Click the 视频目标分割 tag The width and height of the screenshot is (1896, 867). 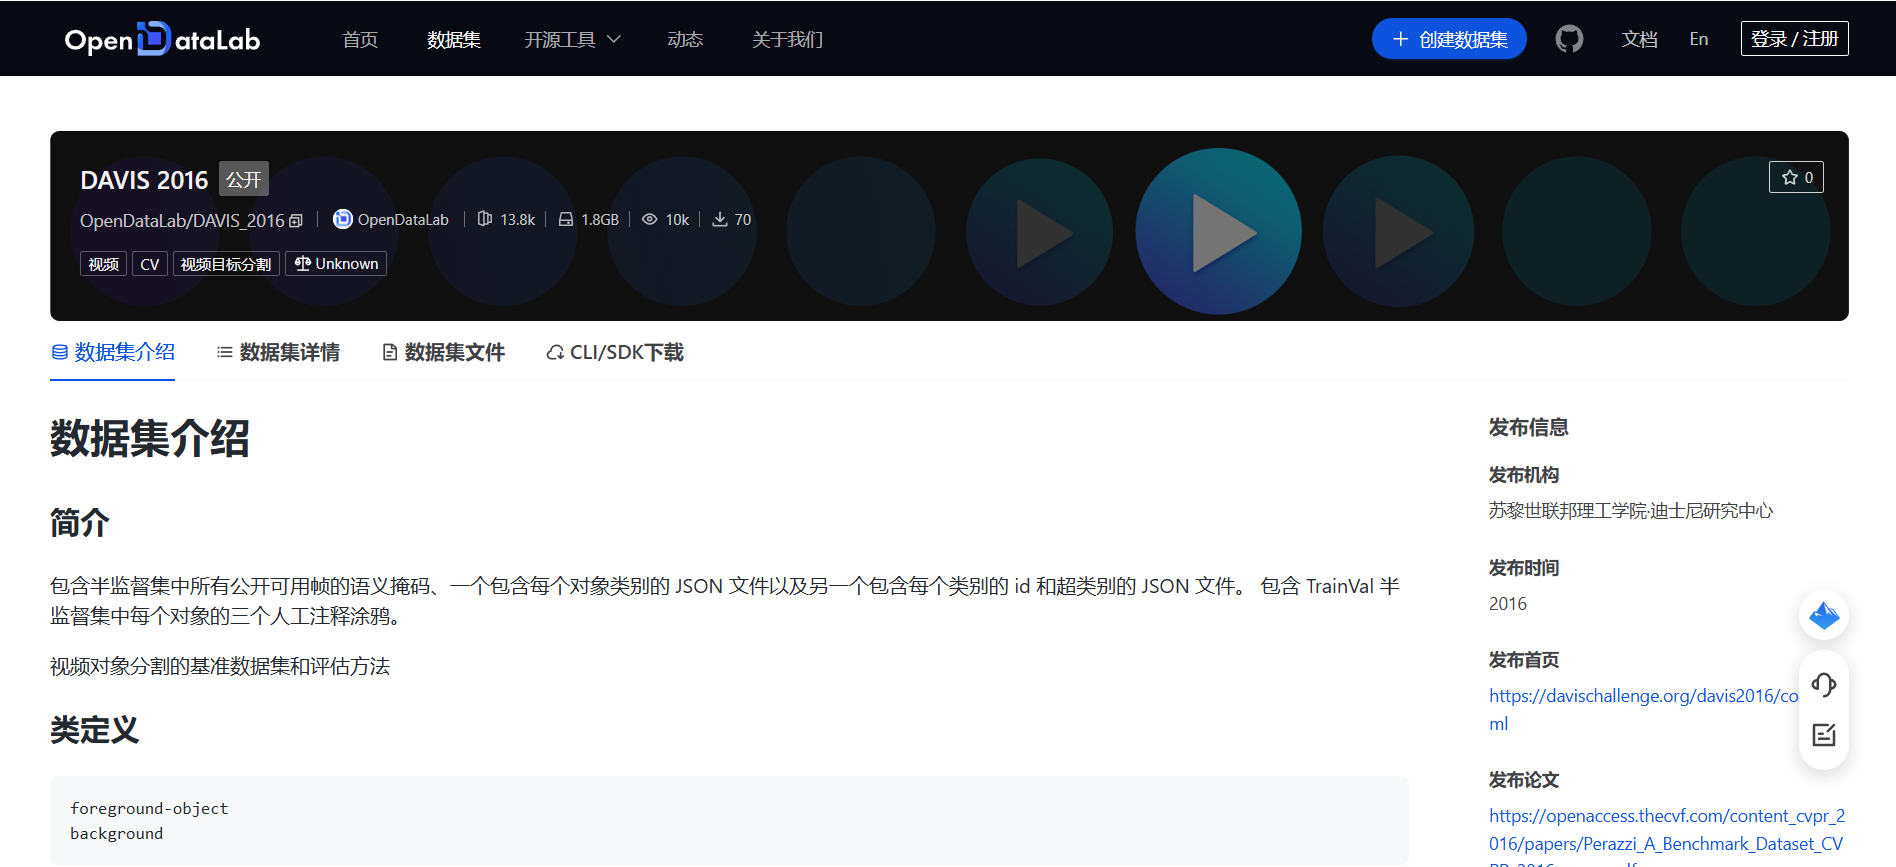(226, 264)
